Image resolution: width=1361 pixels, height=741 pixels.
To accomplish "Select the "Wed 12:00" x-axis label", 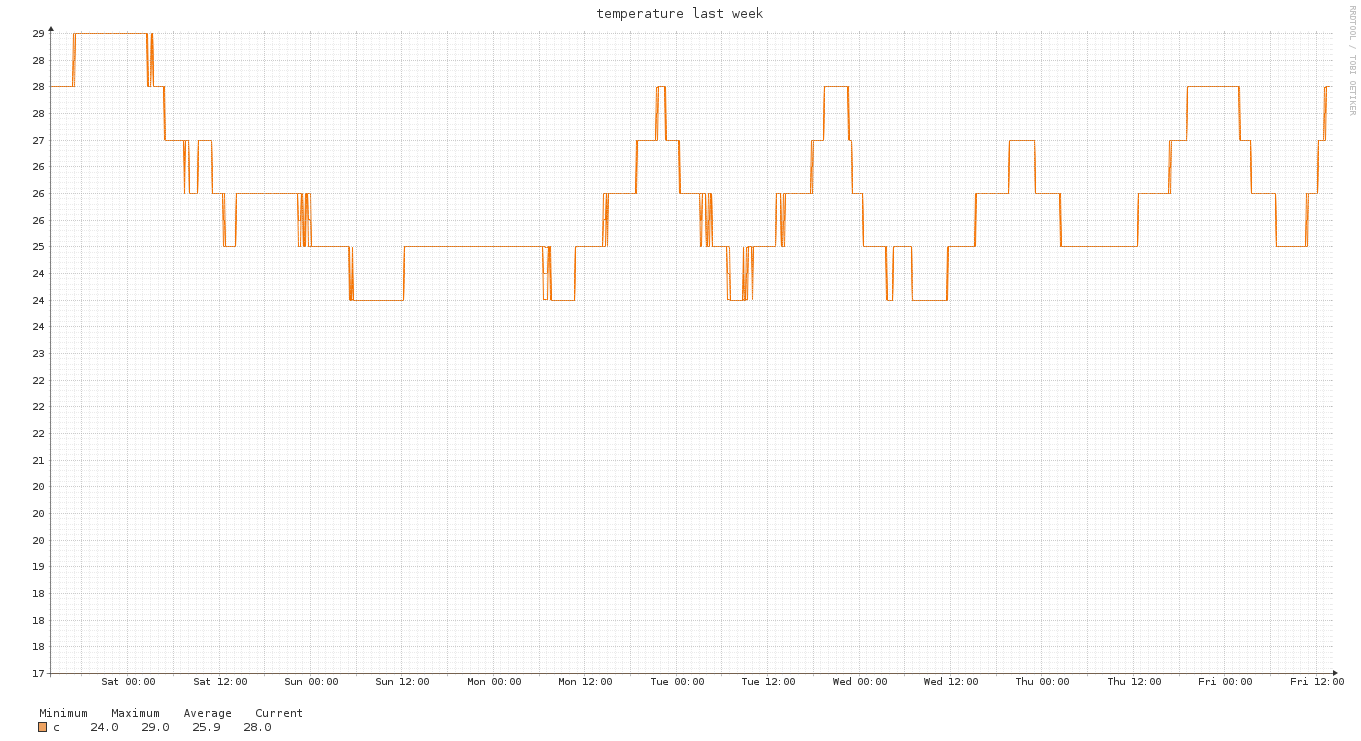I will coord(951,682).
